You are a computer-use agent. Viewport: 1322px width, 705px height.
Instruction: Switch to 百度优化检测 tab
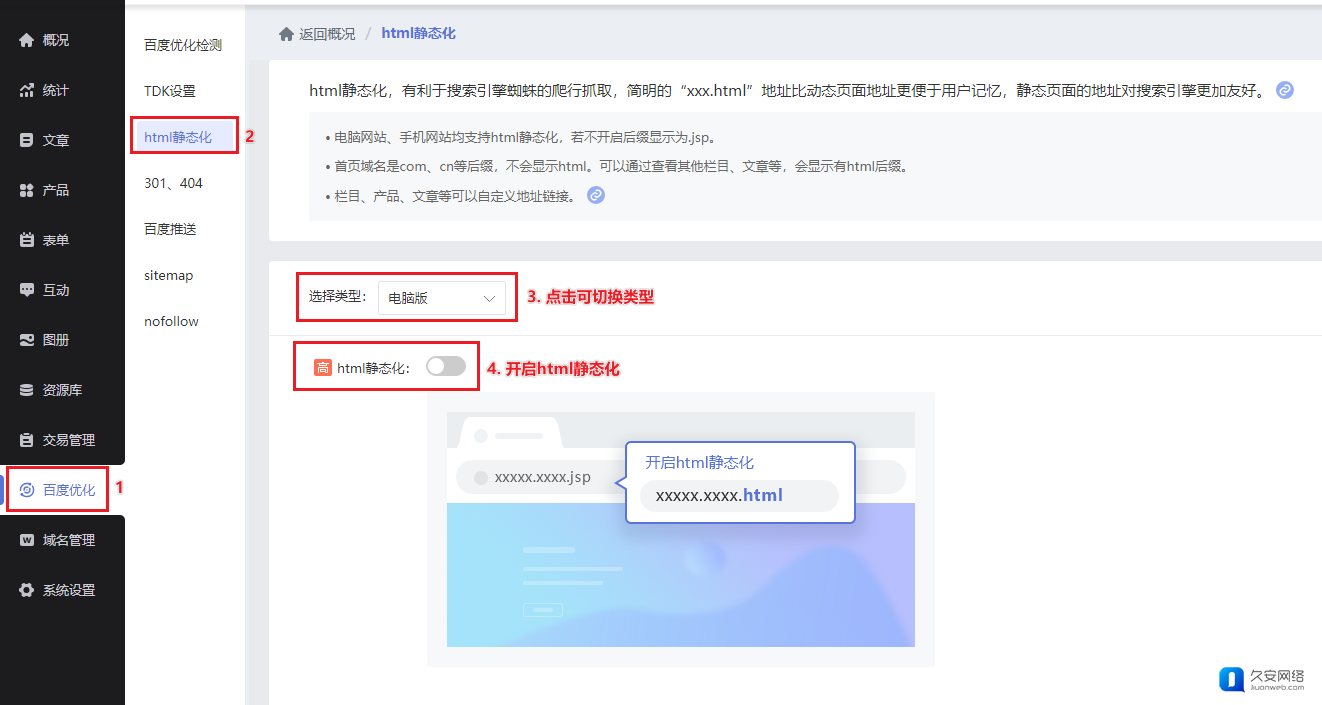tap(183, 45)
